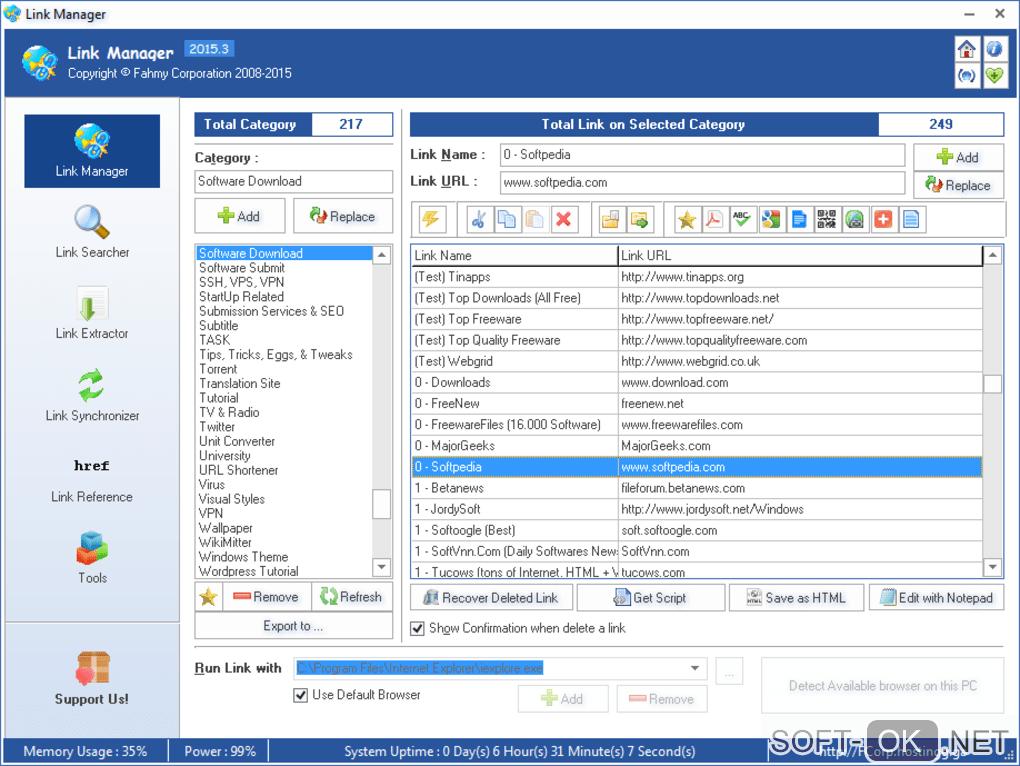The image size is (1020, 766).
Task: Open the Link Extractor module
Action: (92, 313)
